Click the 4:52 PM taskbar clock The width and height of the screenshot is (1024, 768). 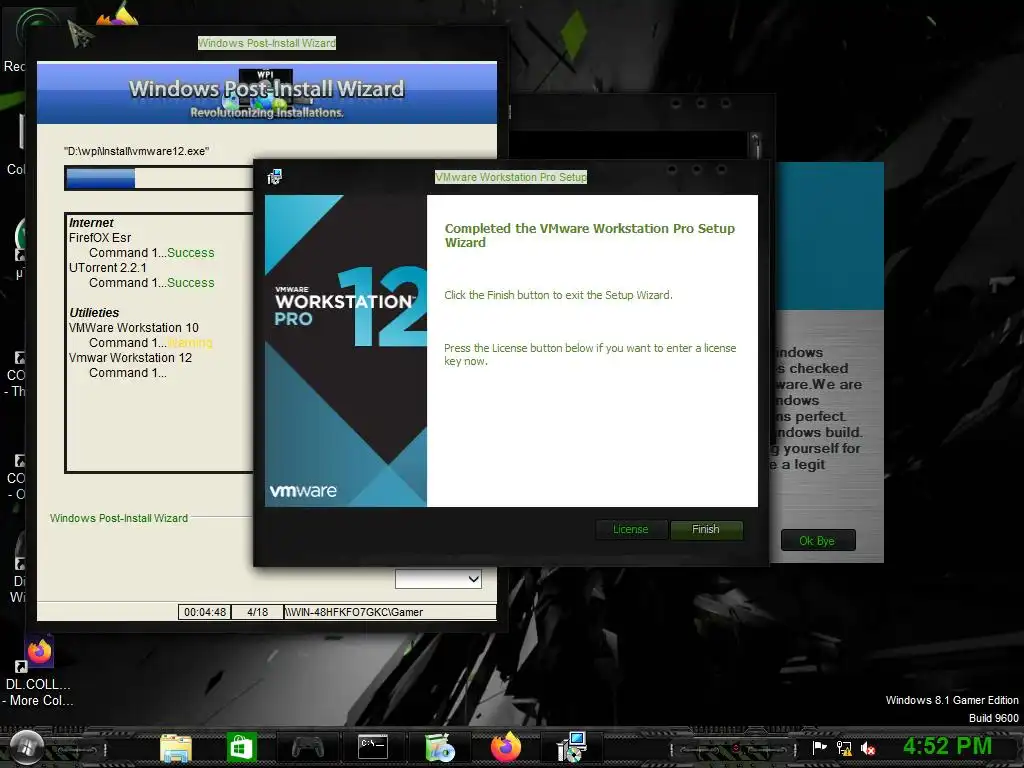click(947, 746)
